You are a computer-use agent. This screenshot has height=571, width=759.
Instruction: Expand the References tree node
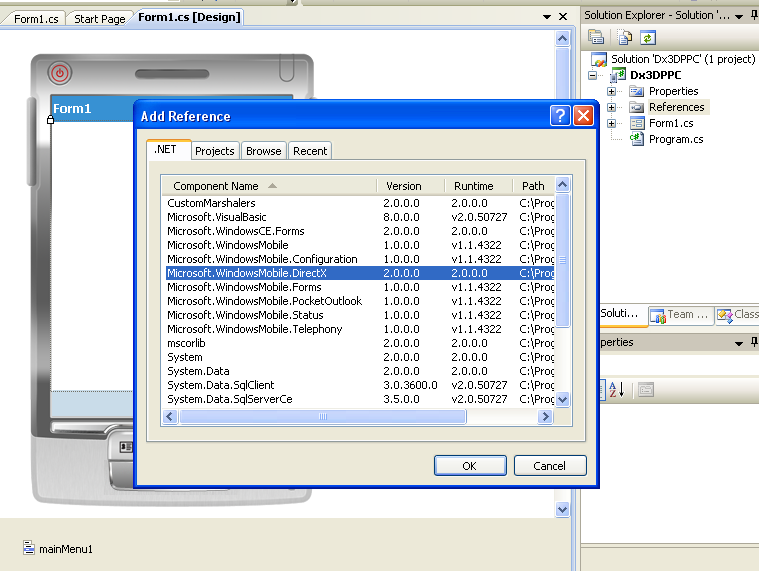click(611, 107)
